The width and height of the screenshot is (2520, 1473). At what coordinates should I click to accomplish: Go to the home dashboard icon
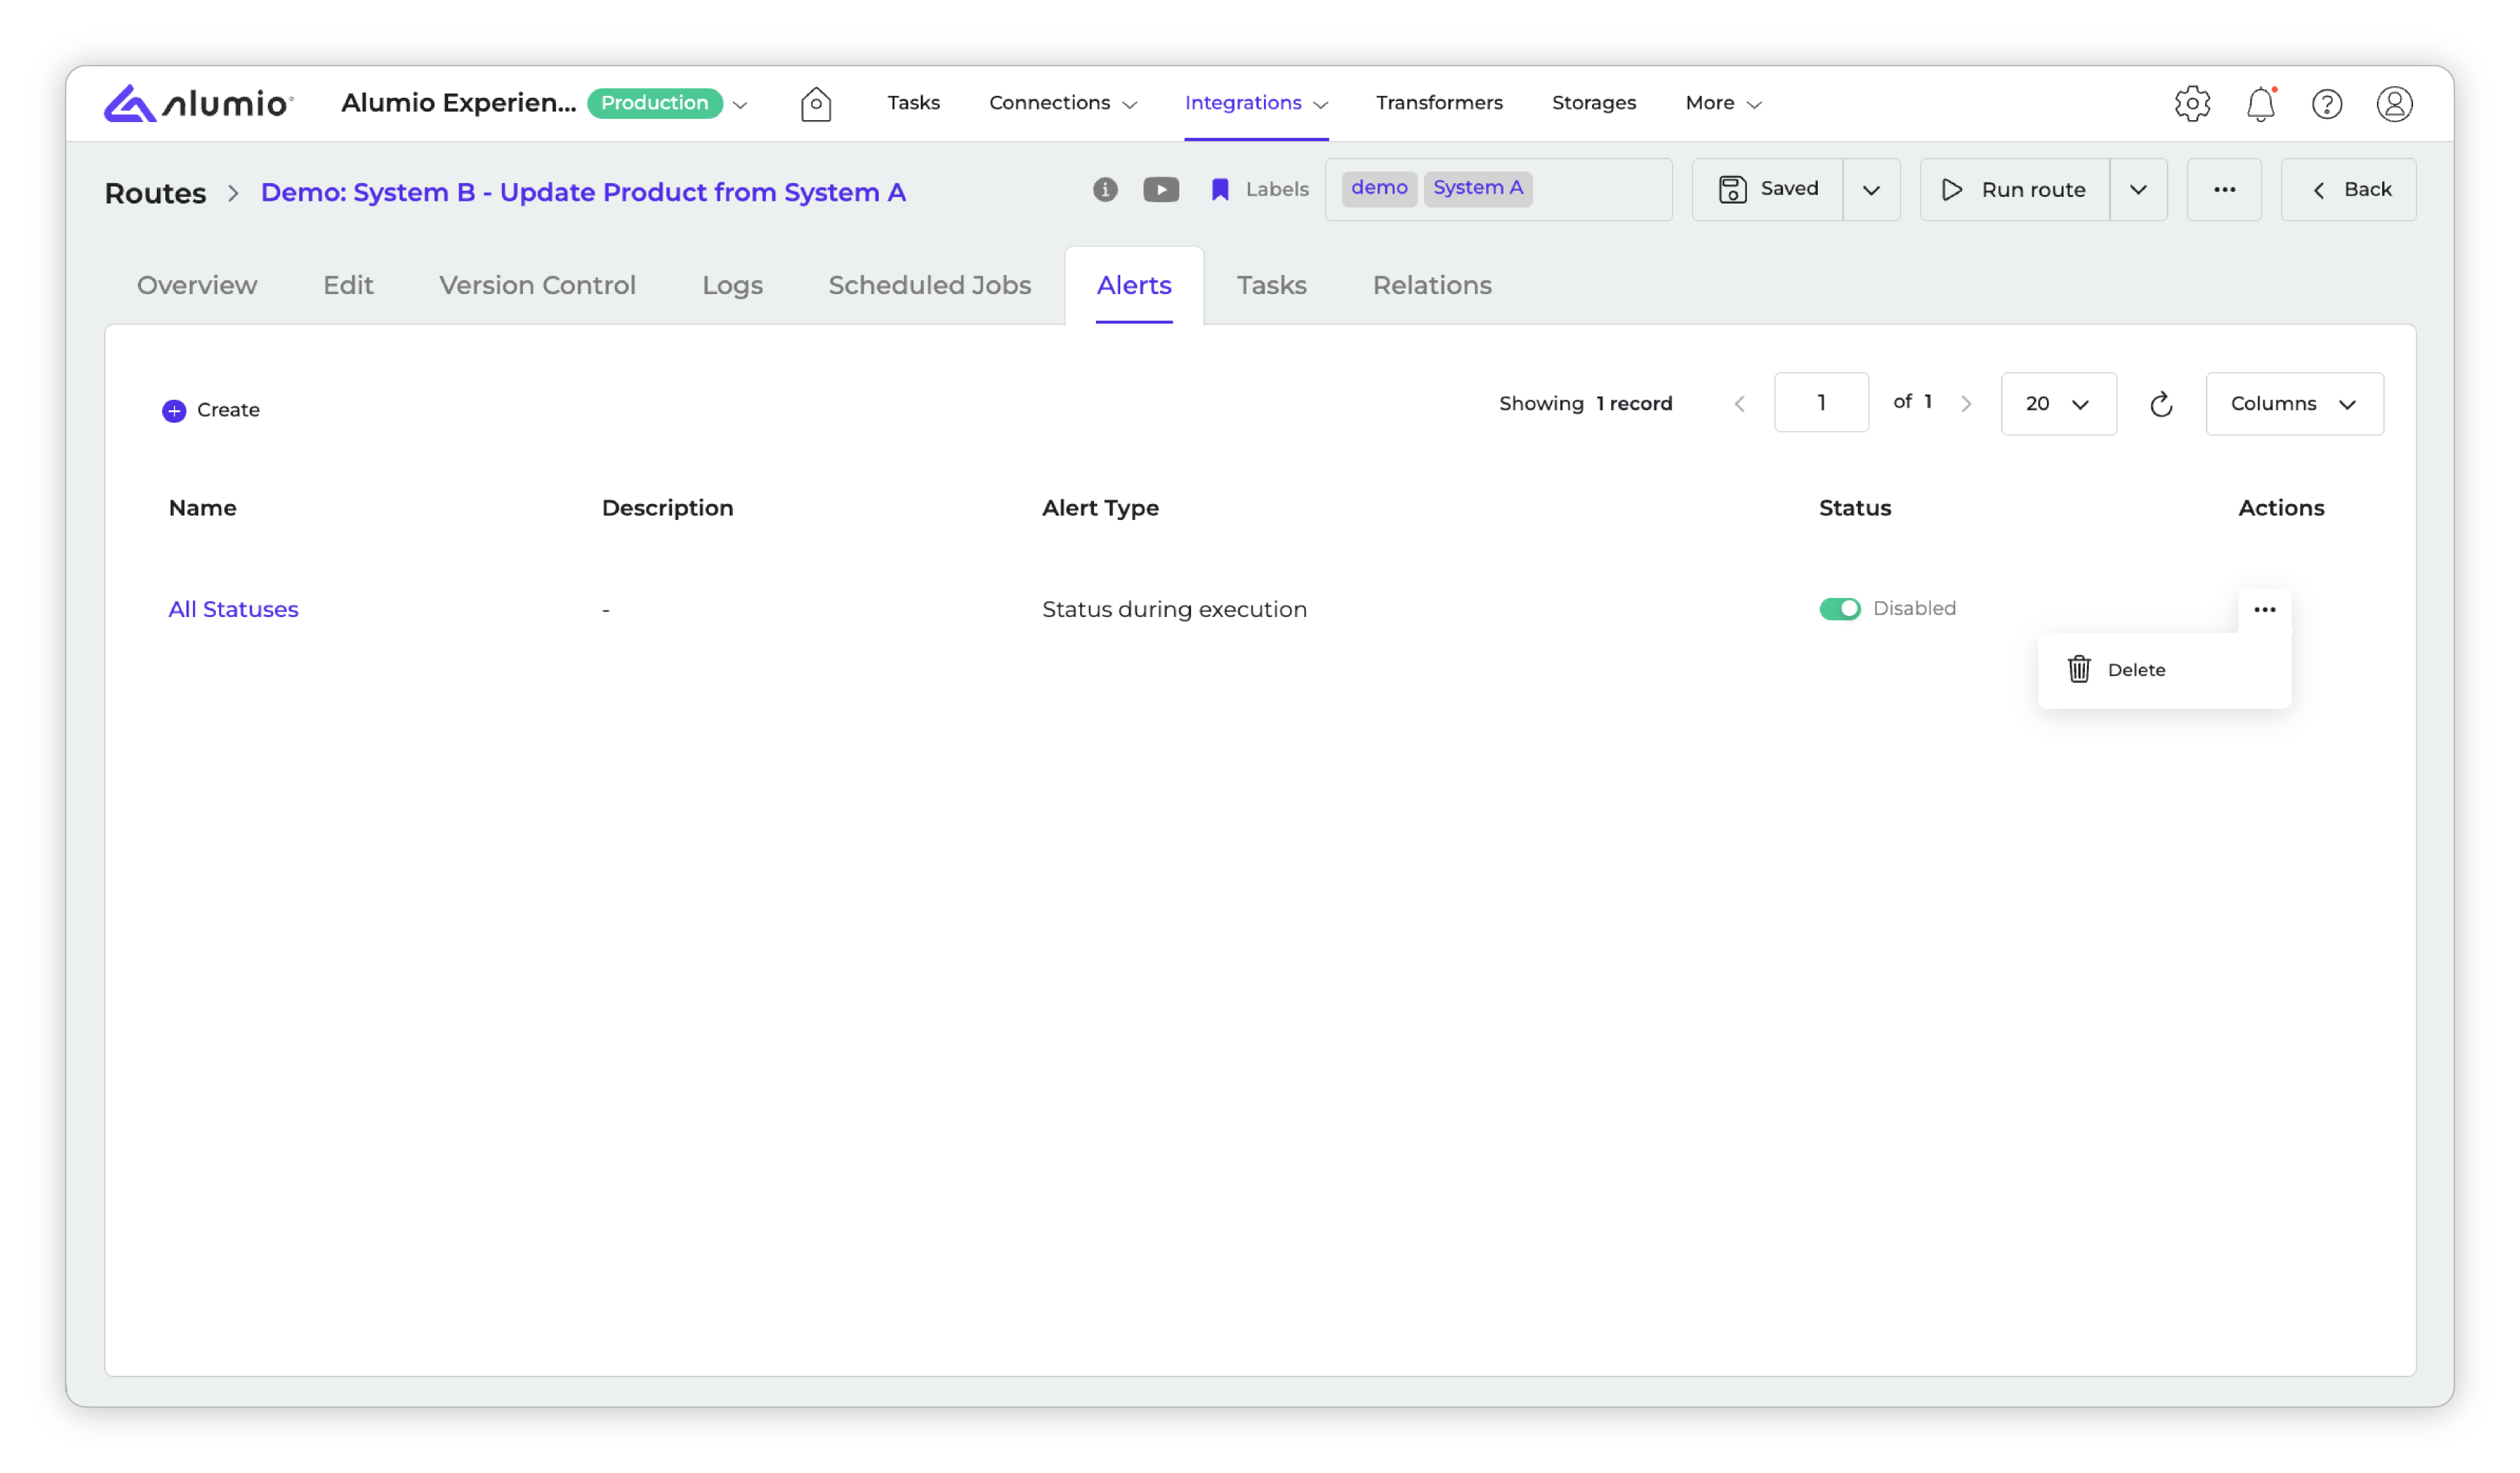815,104
